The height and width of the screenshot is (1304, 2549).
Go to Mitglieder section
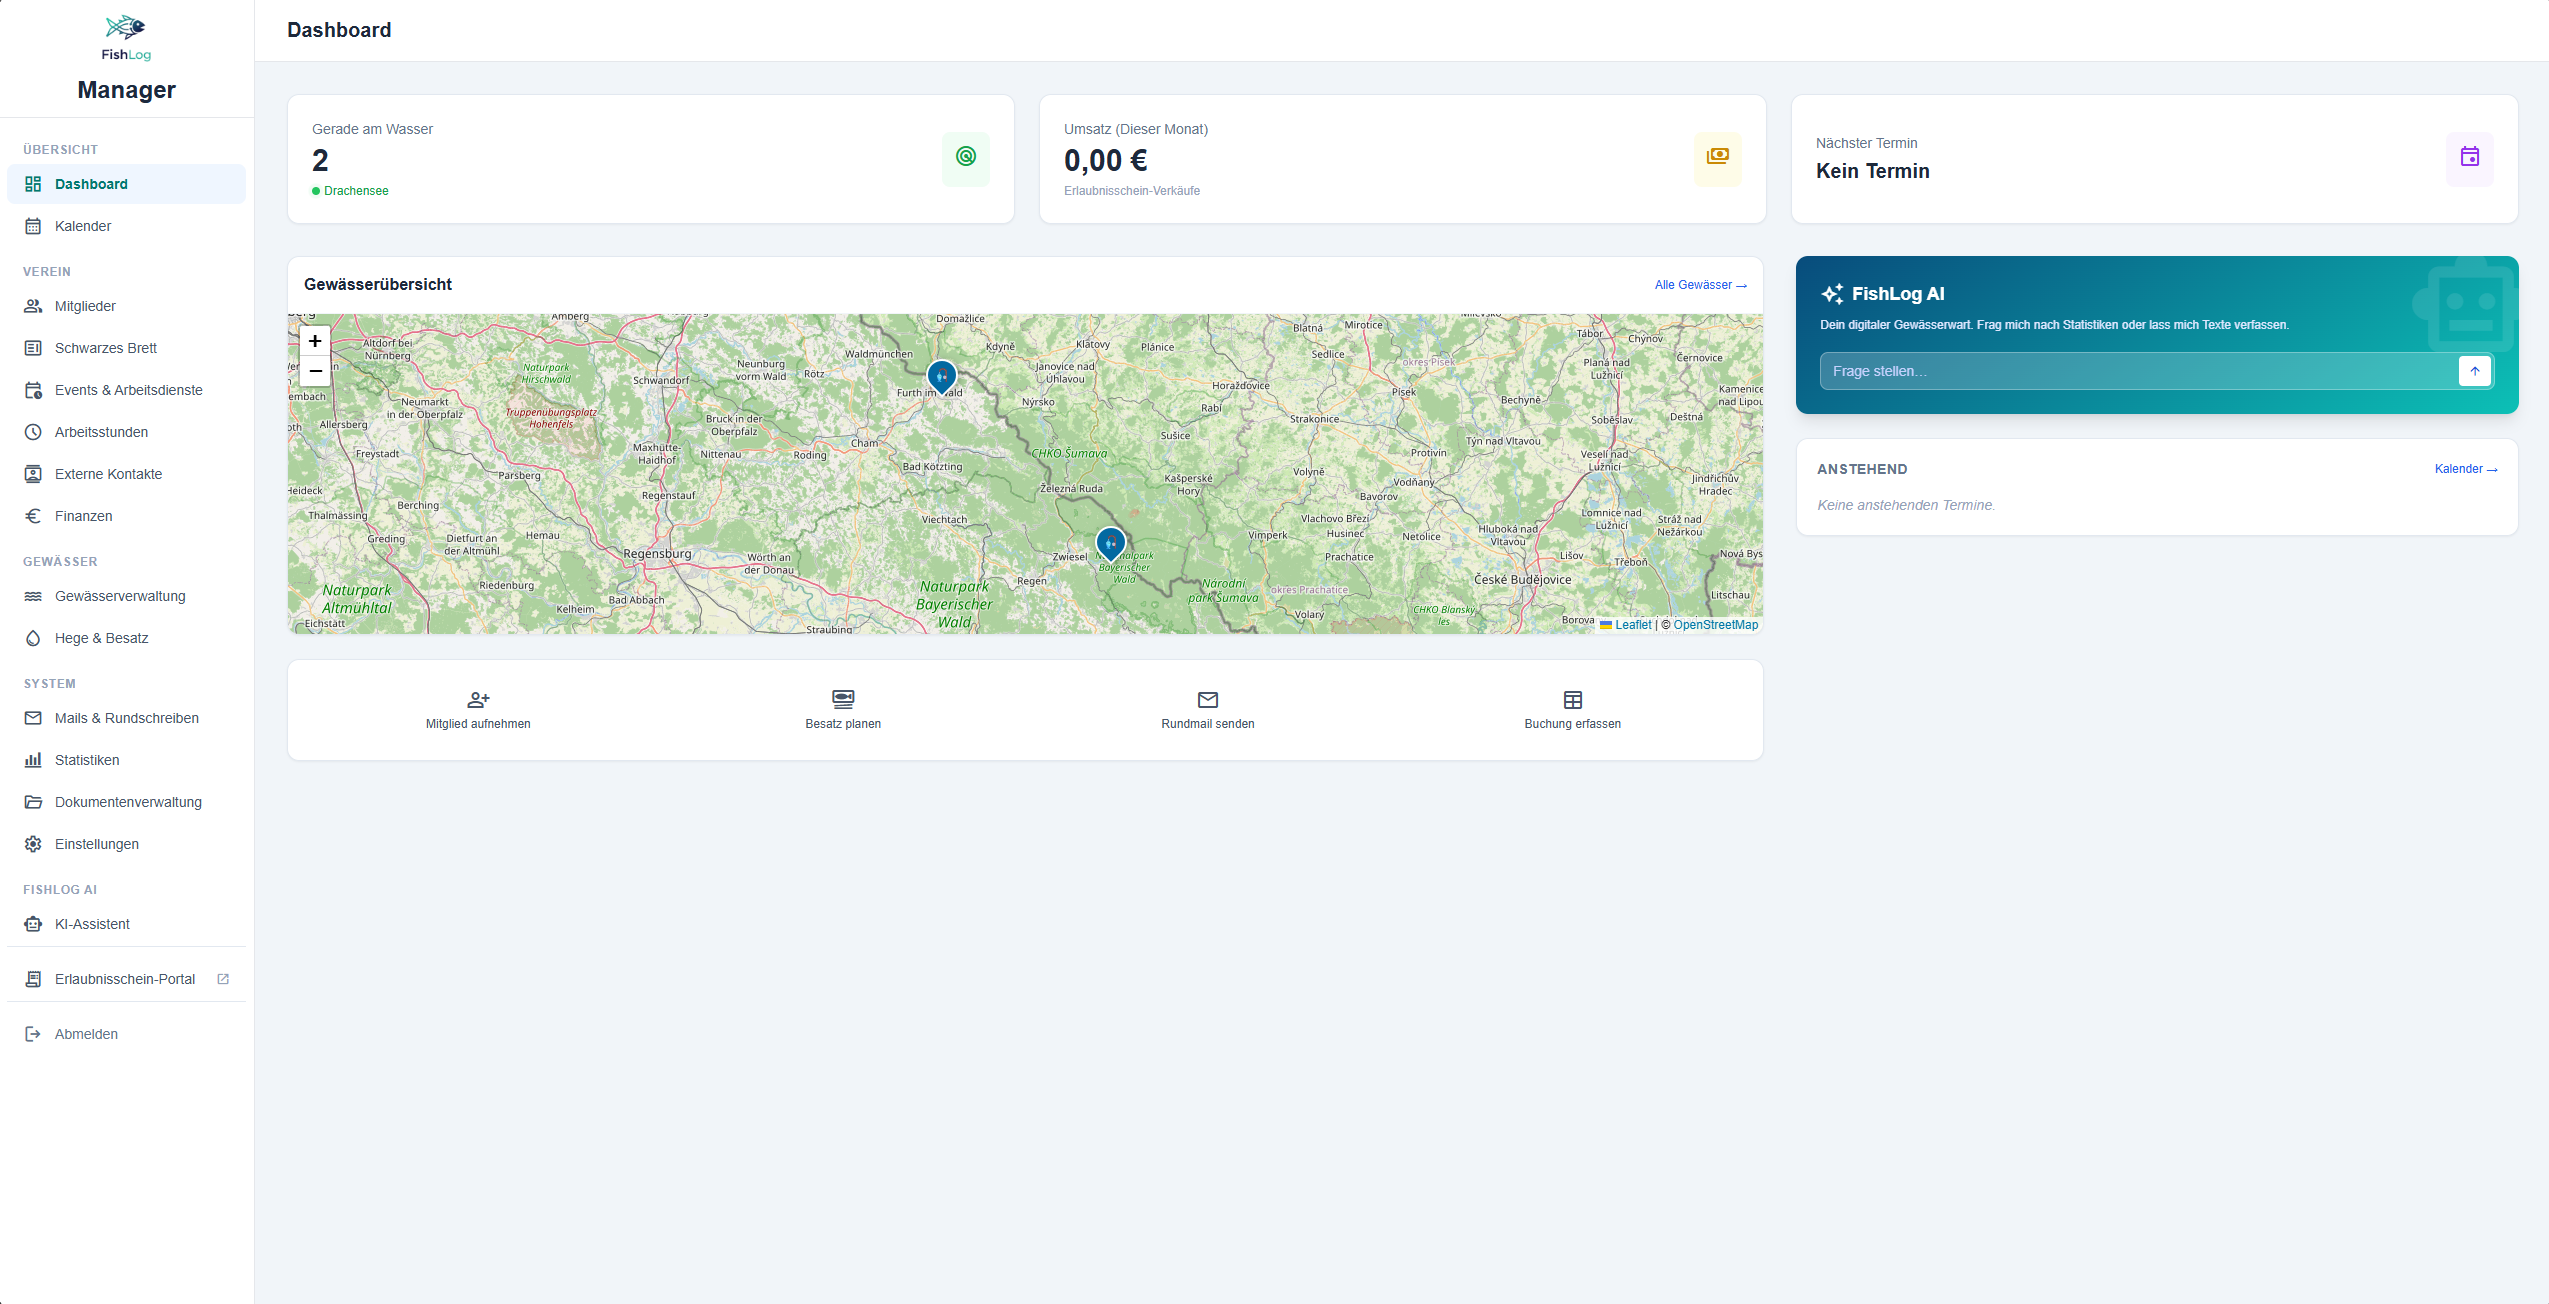pyautogui.click(x=126, y=306)
